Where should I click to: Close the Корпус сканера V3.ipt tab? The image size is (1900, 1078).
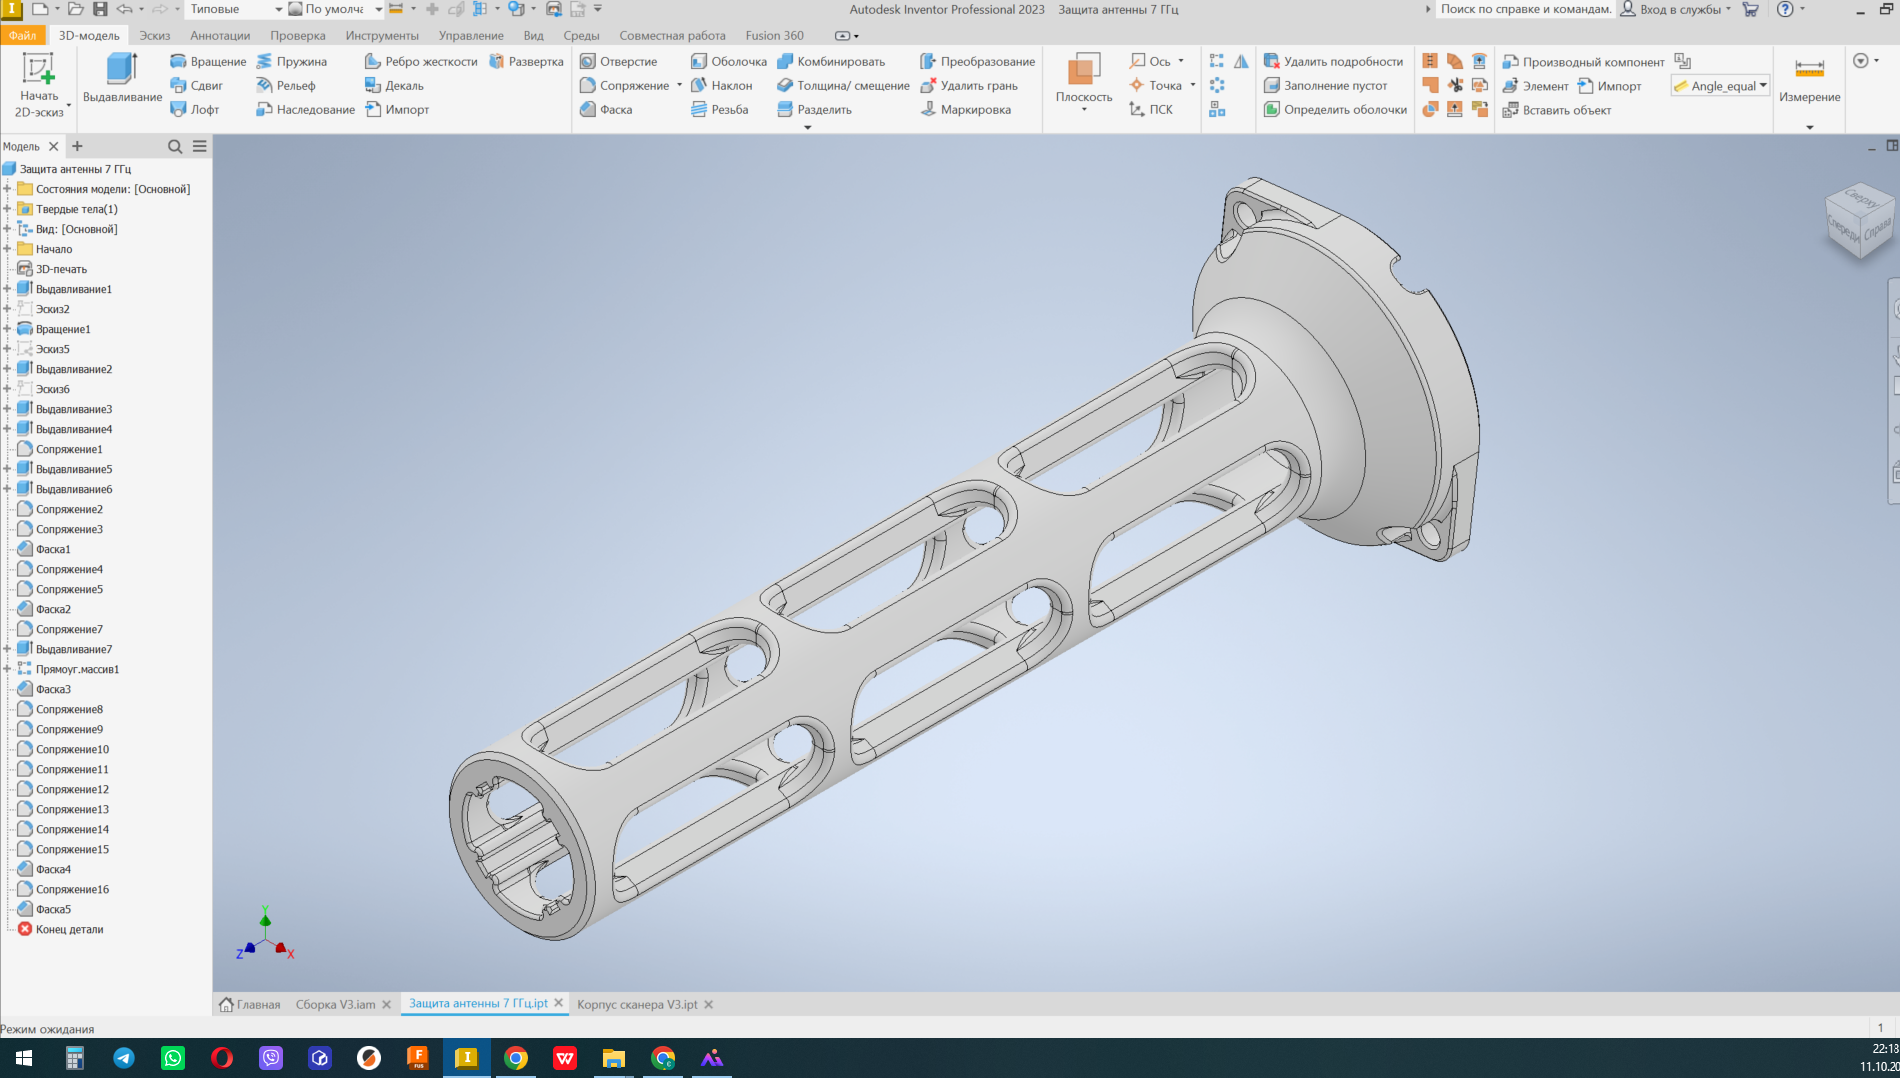pos(709,1004)
